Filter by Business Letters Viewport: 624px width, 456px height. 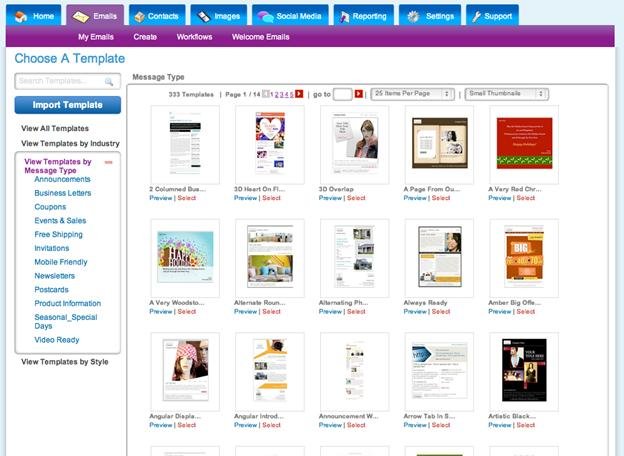(63, 193)
